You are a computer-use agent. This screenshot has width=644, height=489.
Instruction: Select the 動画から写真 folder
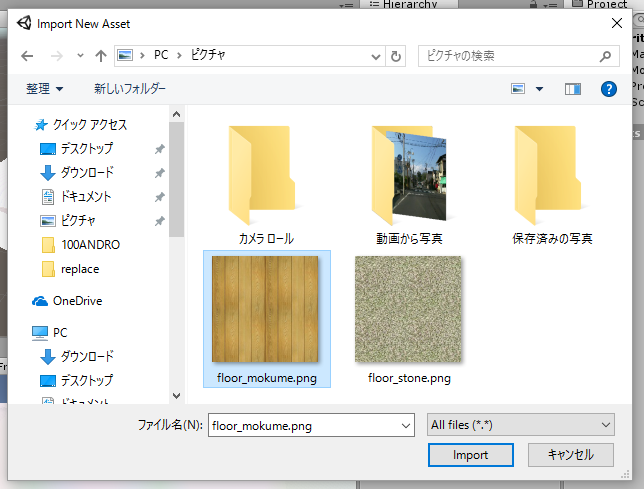[409, 185]
